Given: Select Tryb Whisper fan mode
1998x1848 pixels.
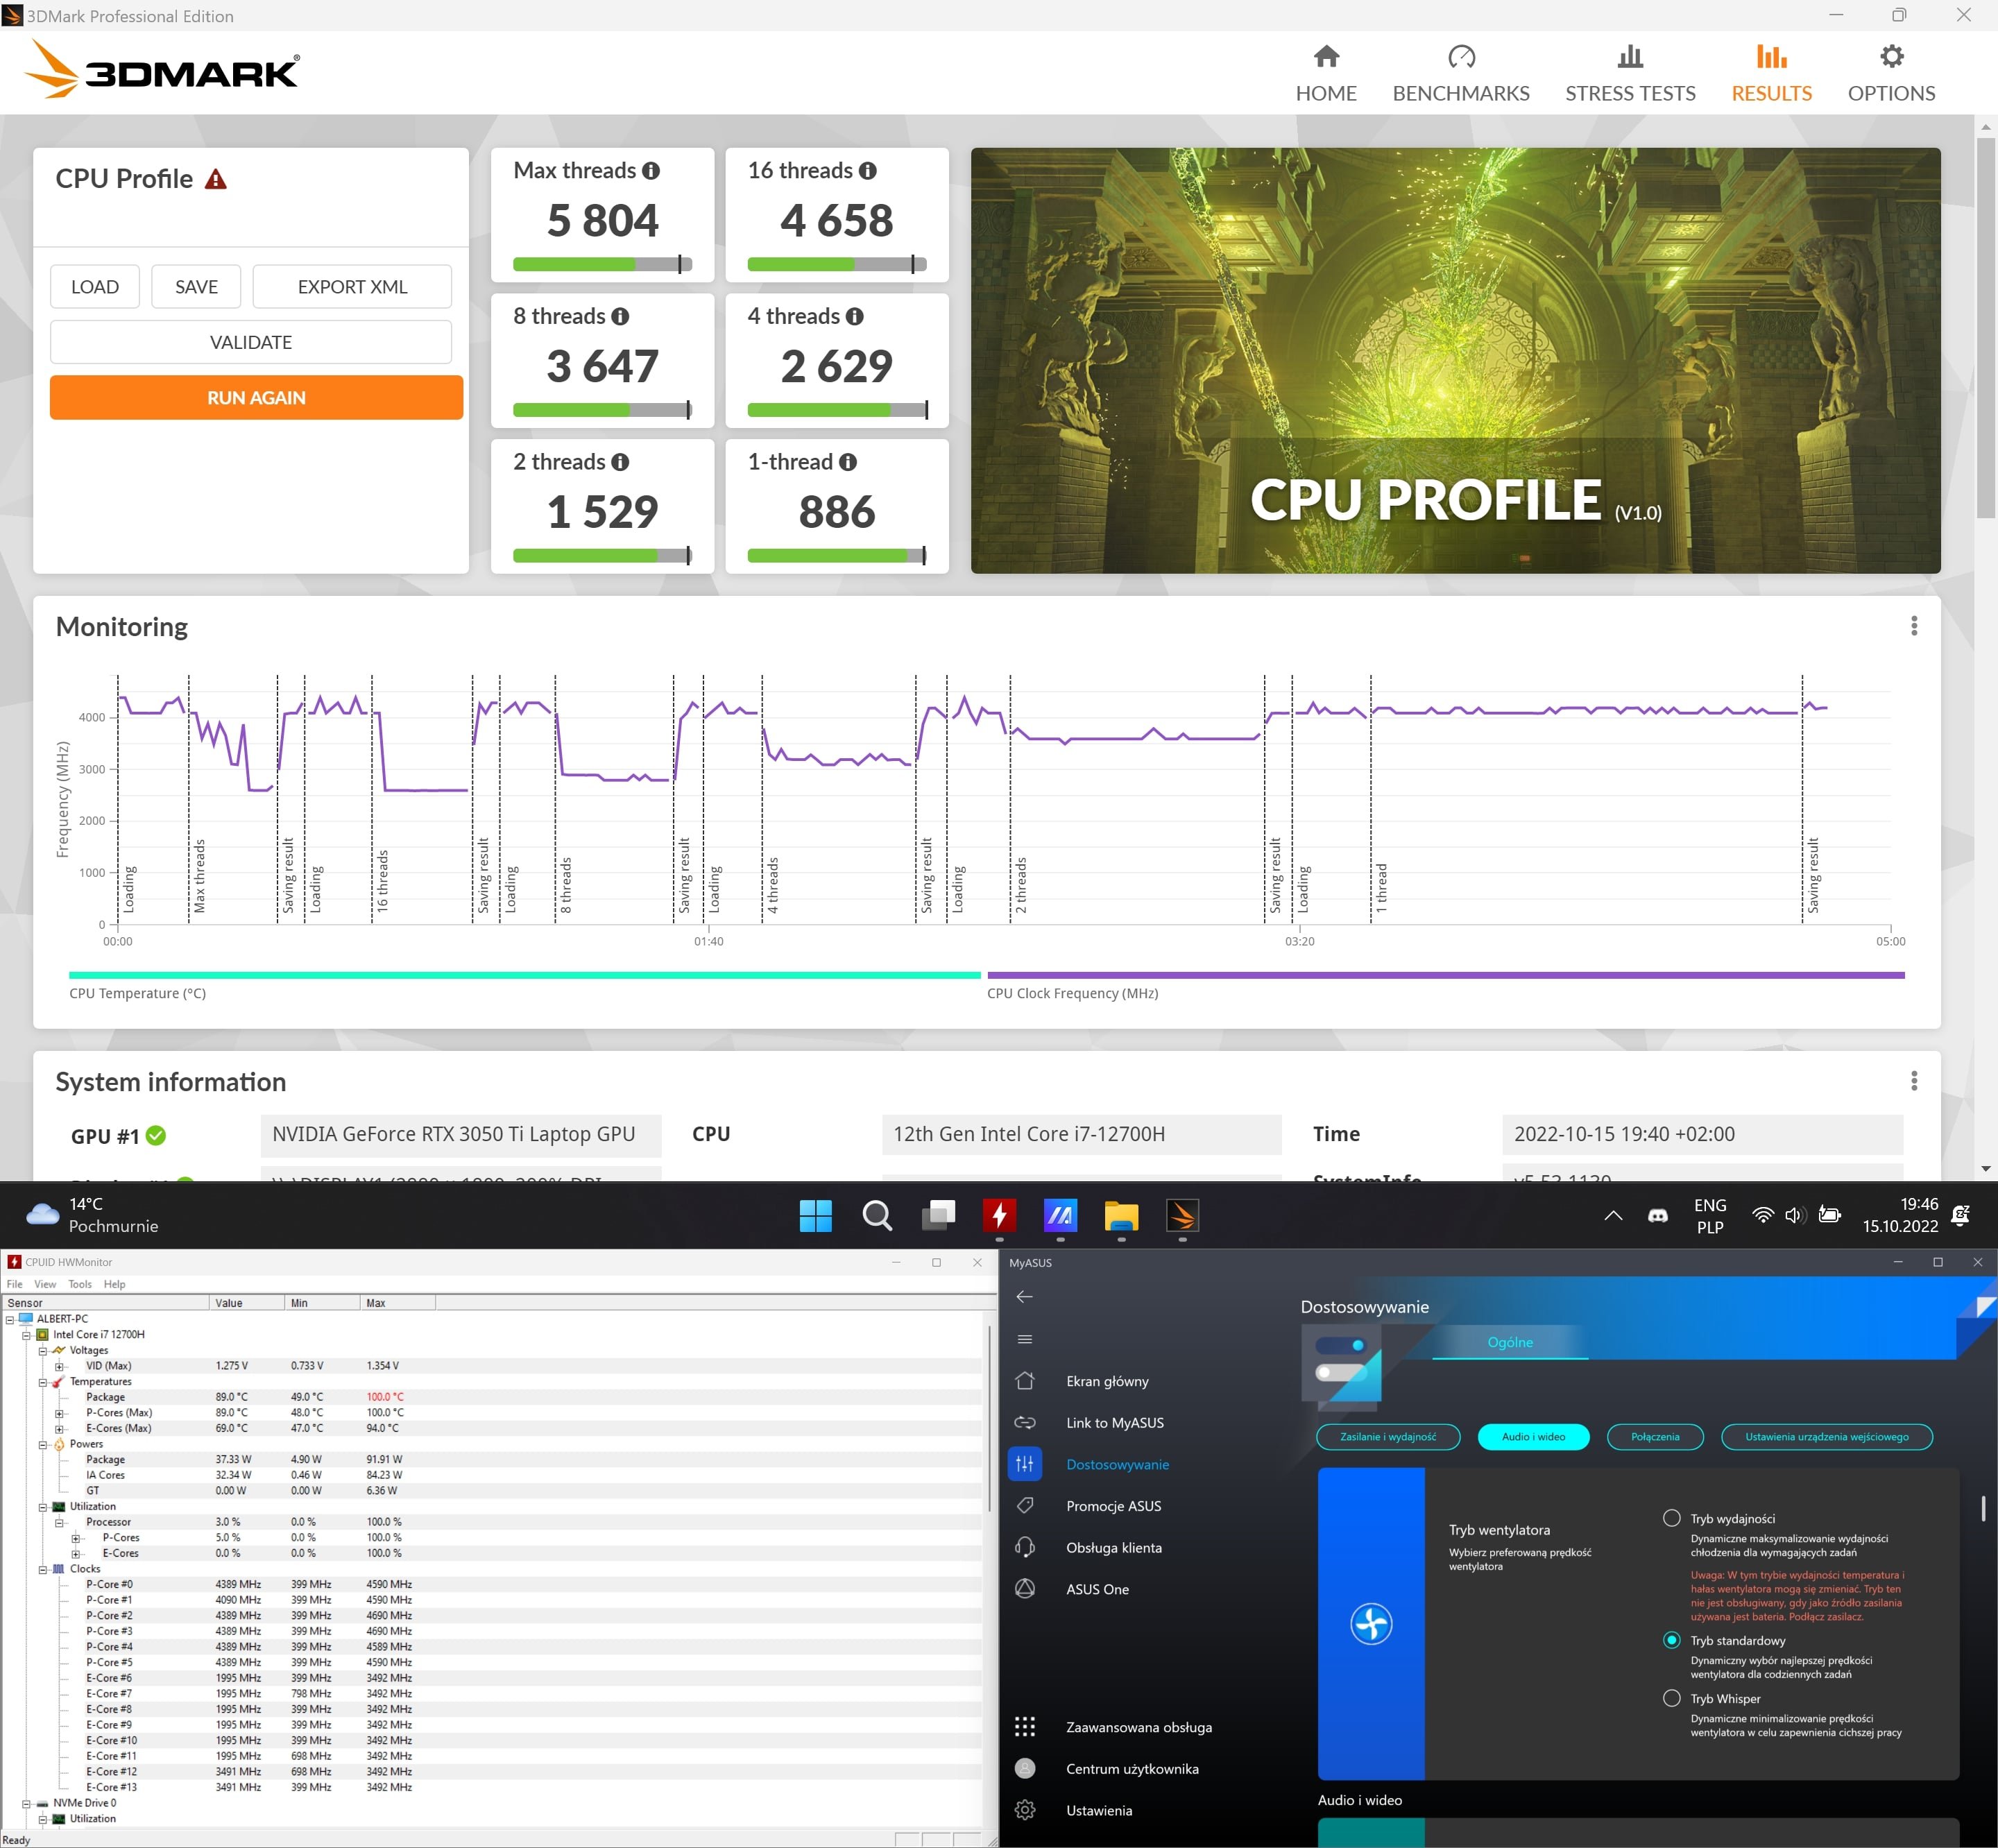Looking at the screenshot, I should tap(1671, 1698).
